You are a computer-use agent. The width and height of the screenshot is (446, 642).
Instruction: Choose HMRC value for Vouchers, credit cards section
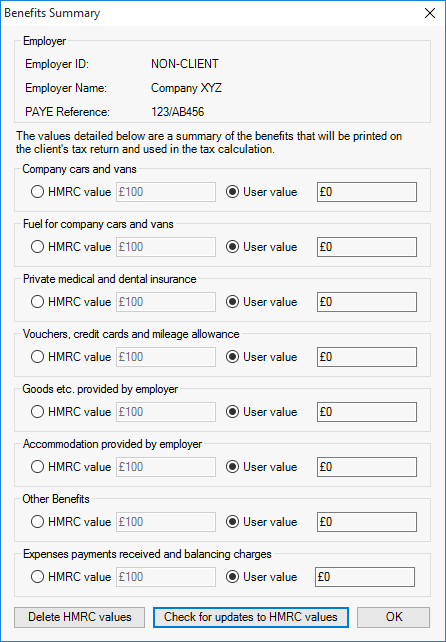tap(71, 357)
